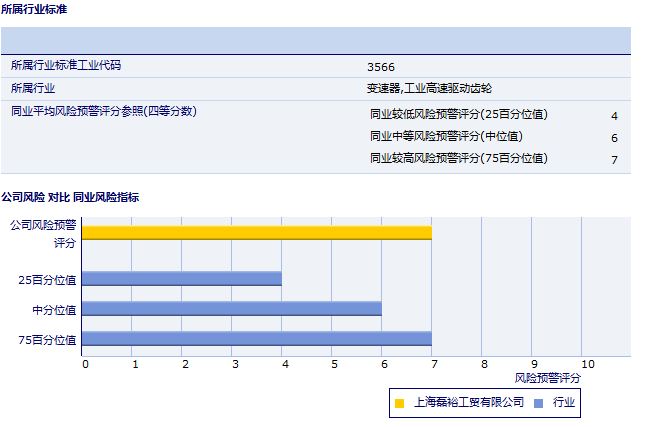654x427 pixels.
Task: Click 同业较高风险预警评分(75百分位值) row
Action: tap(458, 158)
